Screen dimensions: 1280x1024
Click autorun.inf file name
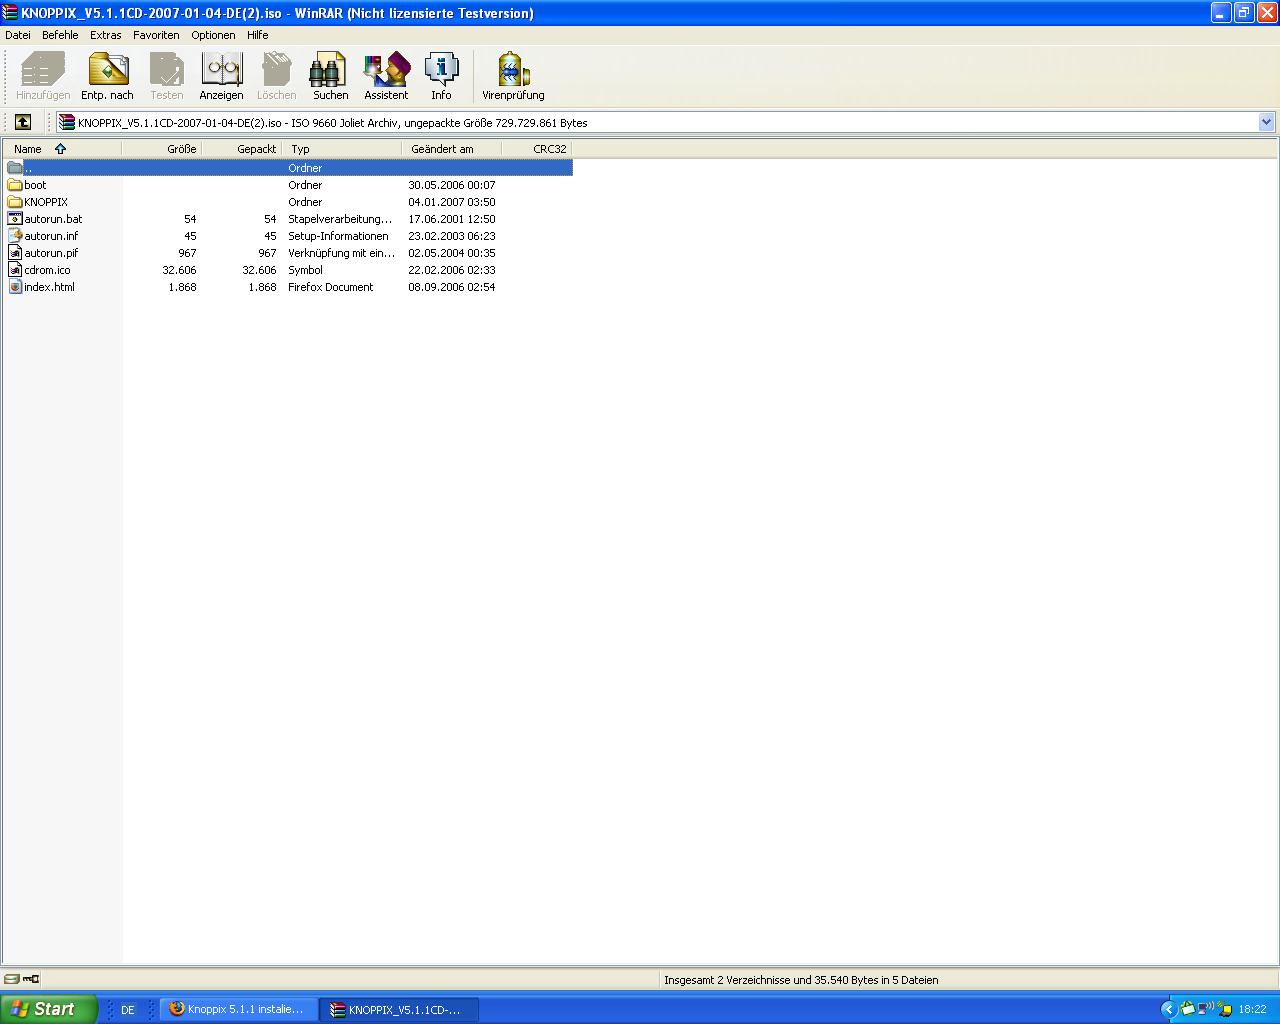pos(51,236)
